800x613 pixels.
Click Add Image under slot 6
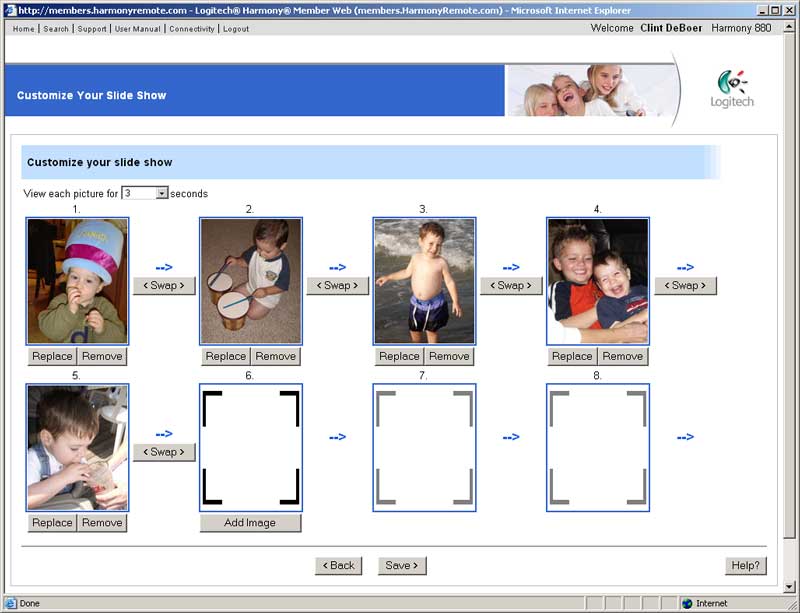click(x=250, y=523)
